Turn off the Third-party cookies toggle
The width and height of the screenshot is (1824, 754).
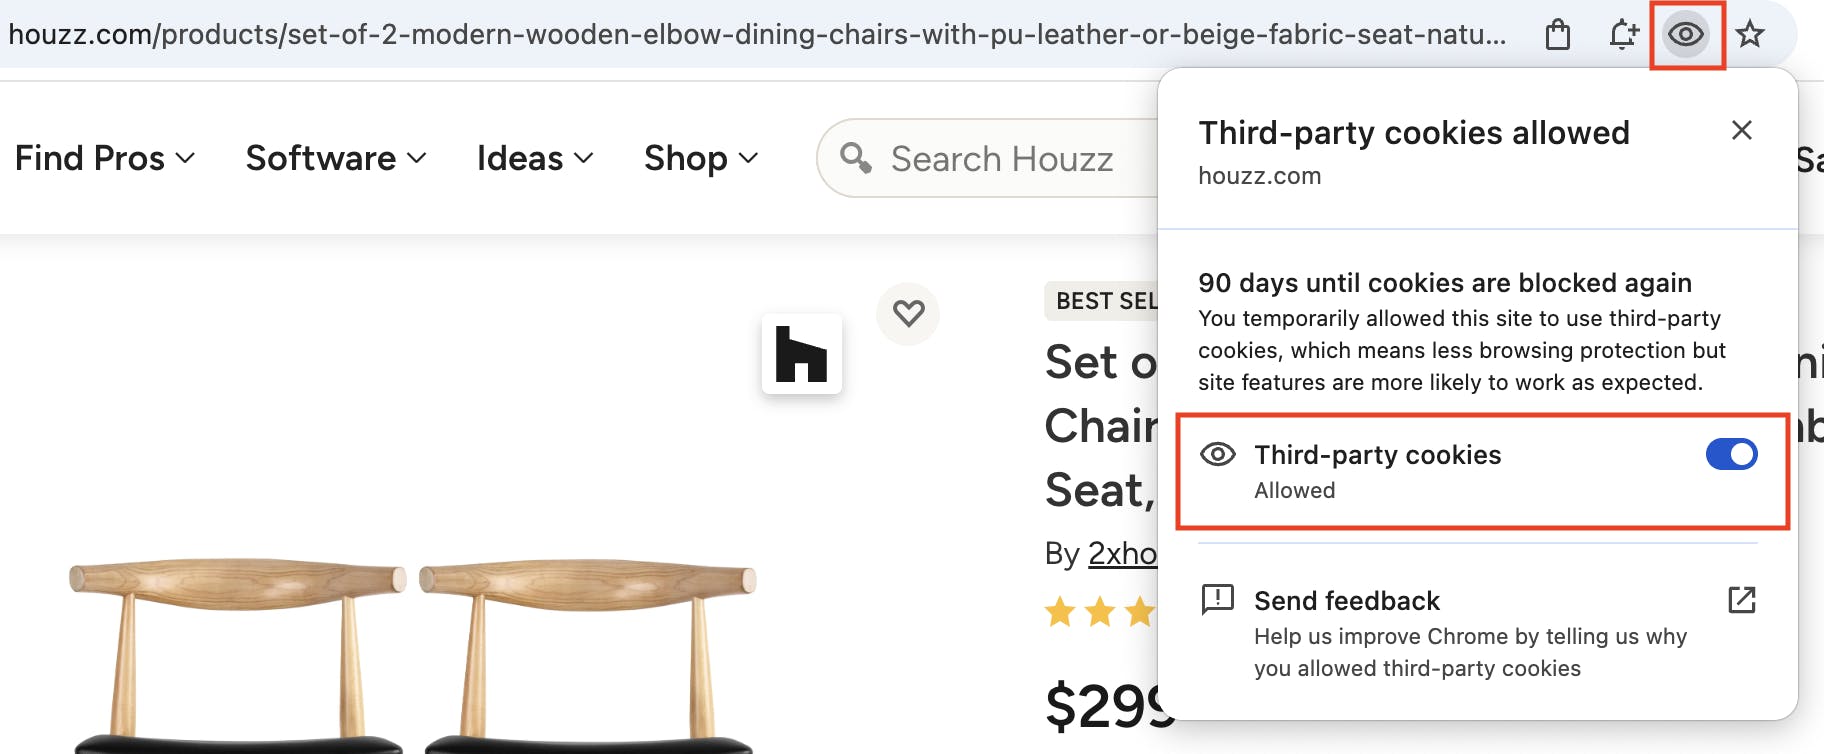tap(1731, 455)
